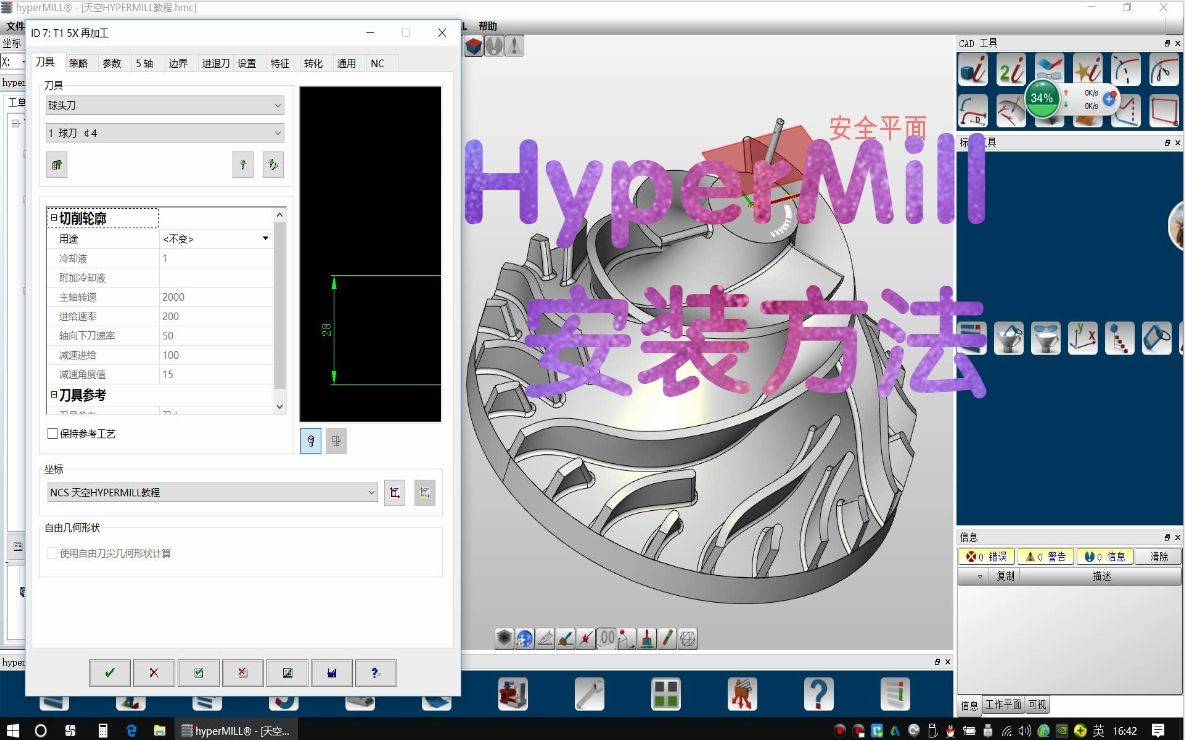Check the 使用自由刀尖几何形状计算 option
Viewport: 1185px width, 740px height.
[x=52, y=551]
